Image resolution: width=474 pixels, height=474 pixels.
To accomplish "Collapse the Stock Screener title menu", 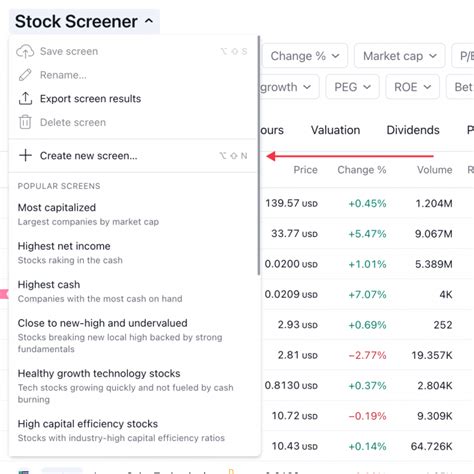I will 84,21.
